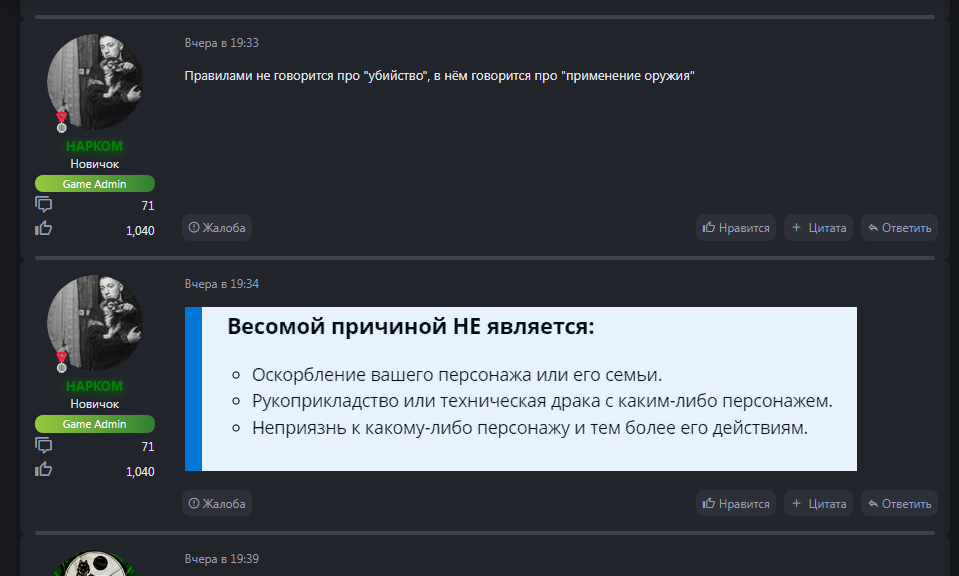Screen dimensions: 959x576
Task: Click the messages bubble icon in 19:33 post sidebar
Action: pyautogui.click(x=44, y=205)
